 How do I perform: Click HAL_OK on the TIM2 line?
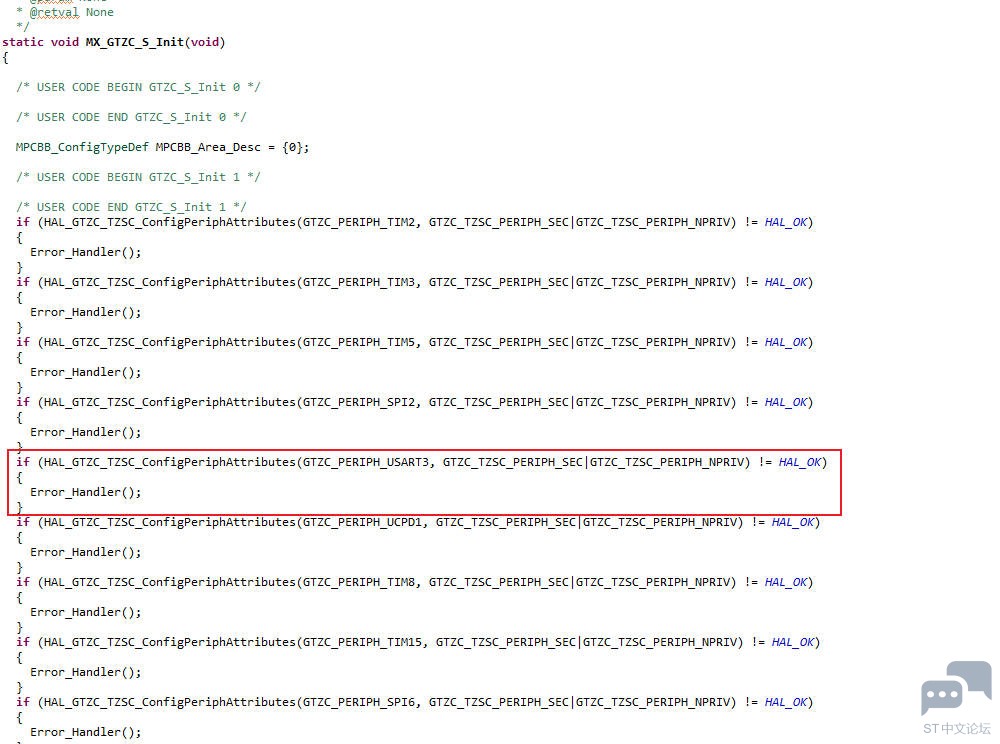[x=786, y=222]
